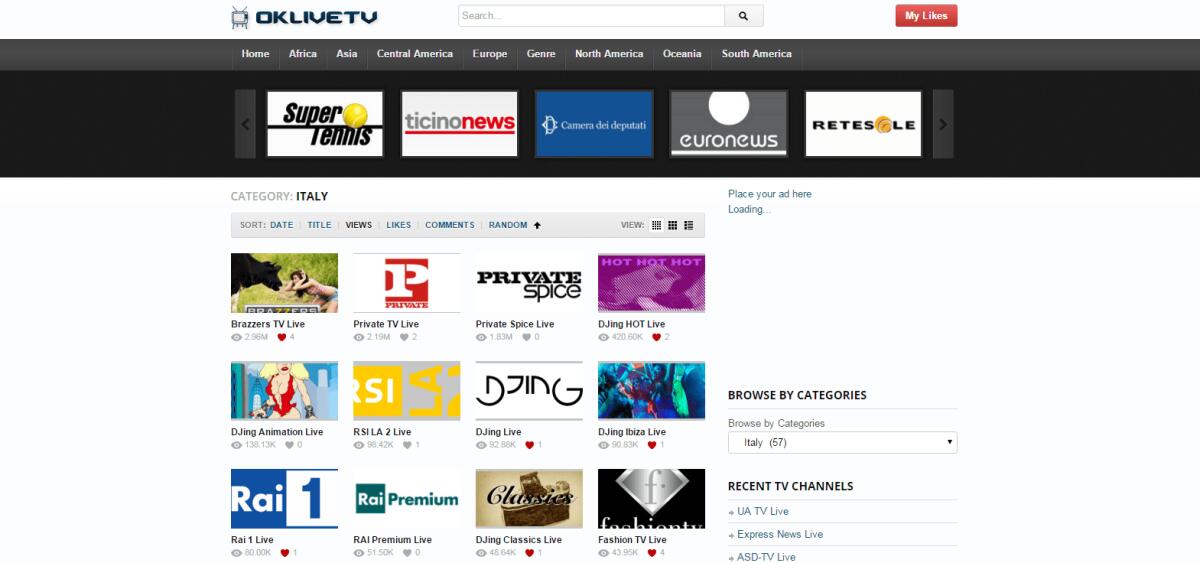This screenshot has height=563, width=1200.
Task: Open Super Tennis carousel thumbnail
Action: pyautogui.click(x=325, y=124)
